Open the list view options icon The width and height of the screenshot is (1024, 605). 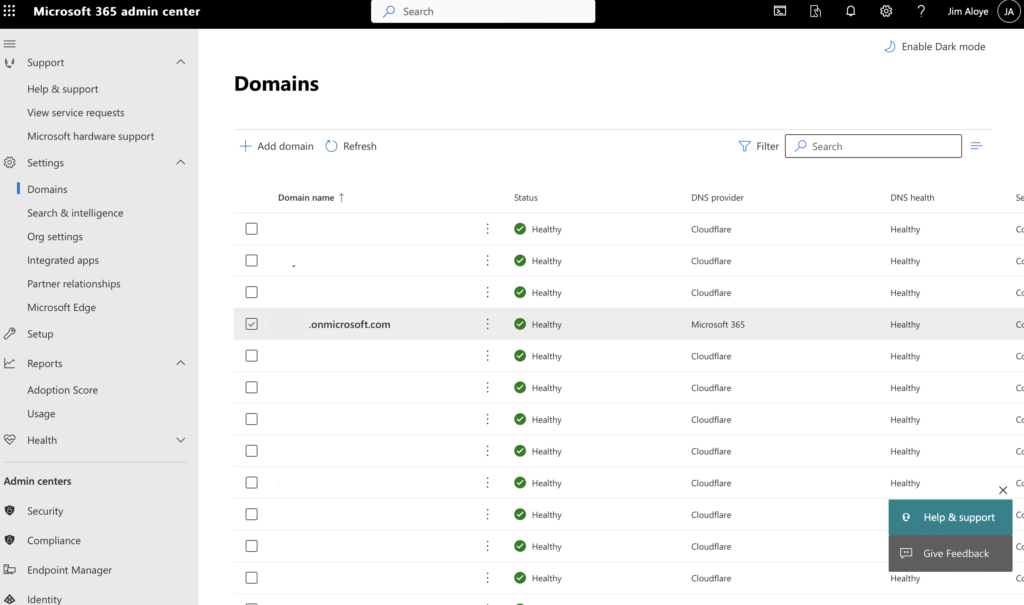[x=976, y=146]
